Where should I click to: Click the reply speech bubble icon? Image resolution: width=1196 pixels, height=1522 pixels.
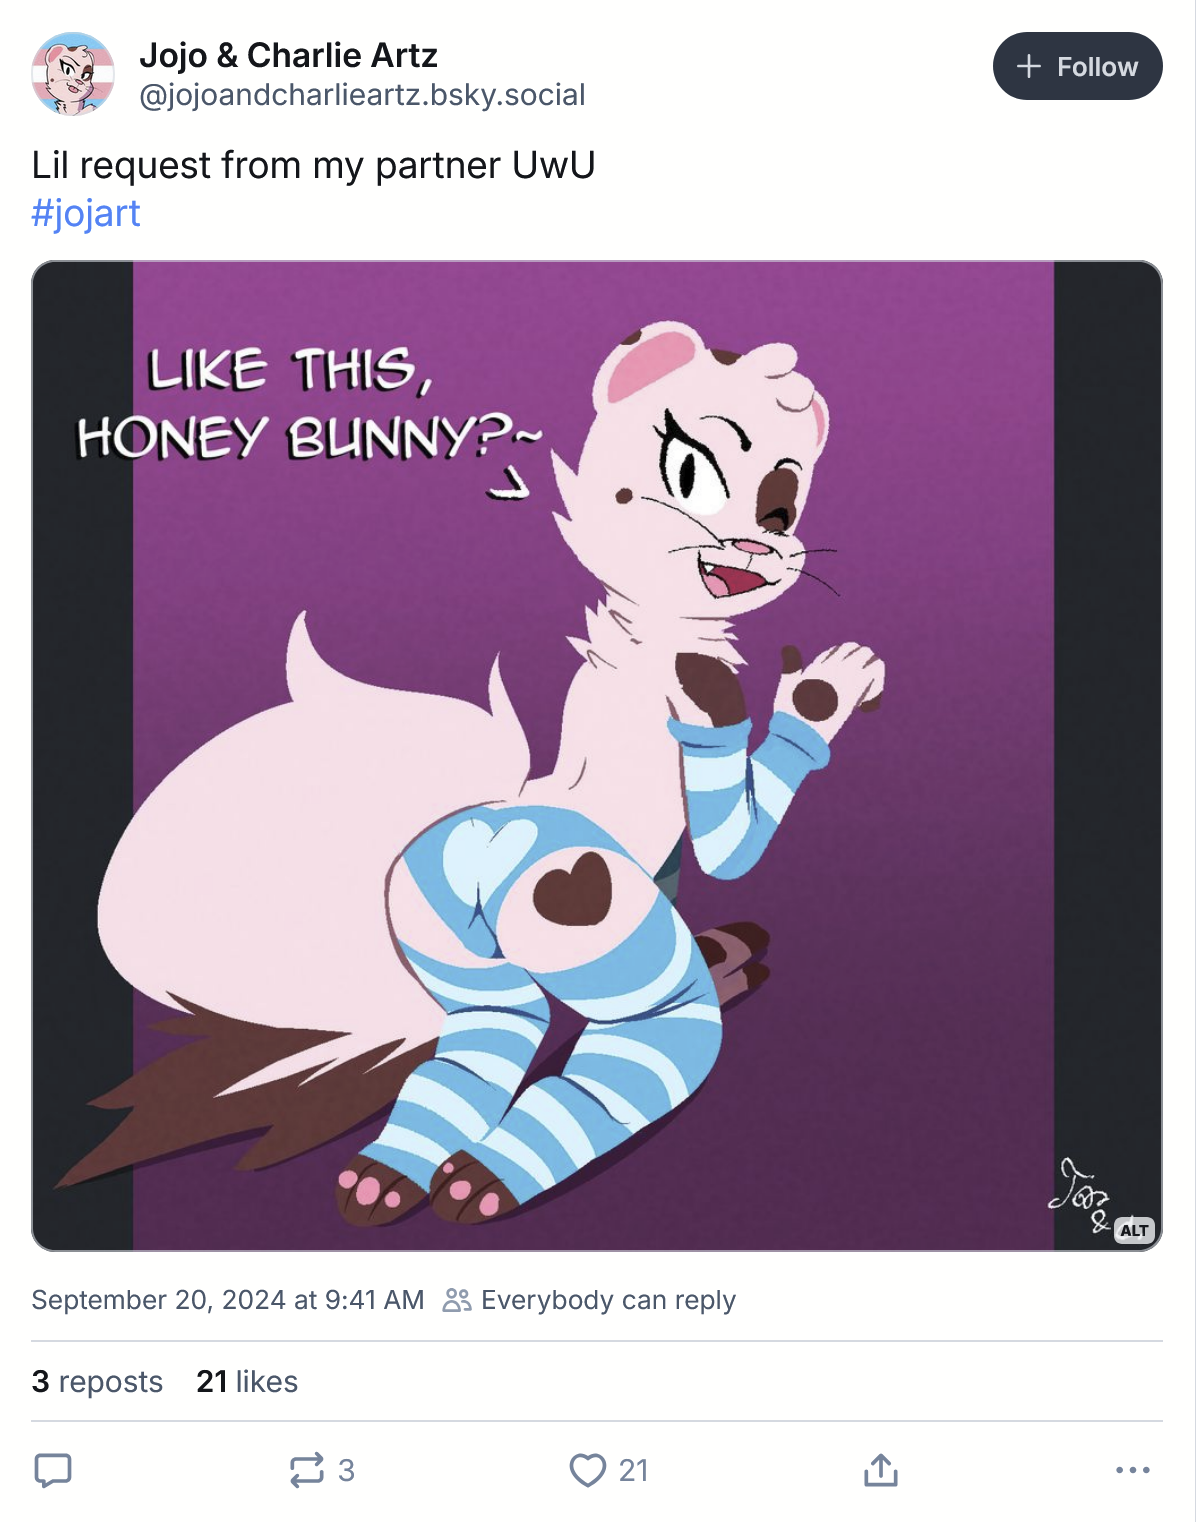pos(53,1470)
